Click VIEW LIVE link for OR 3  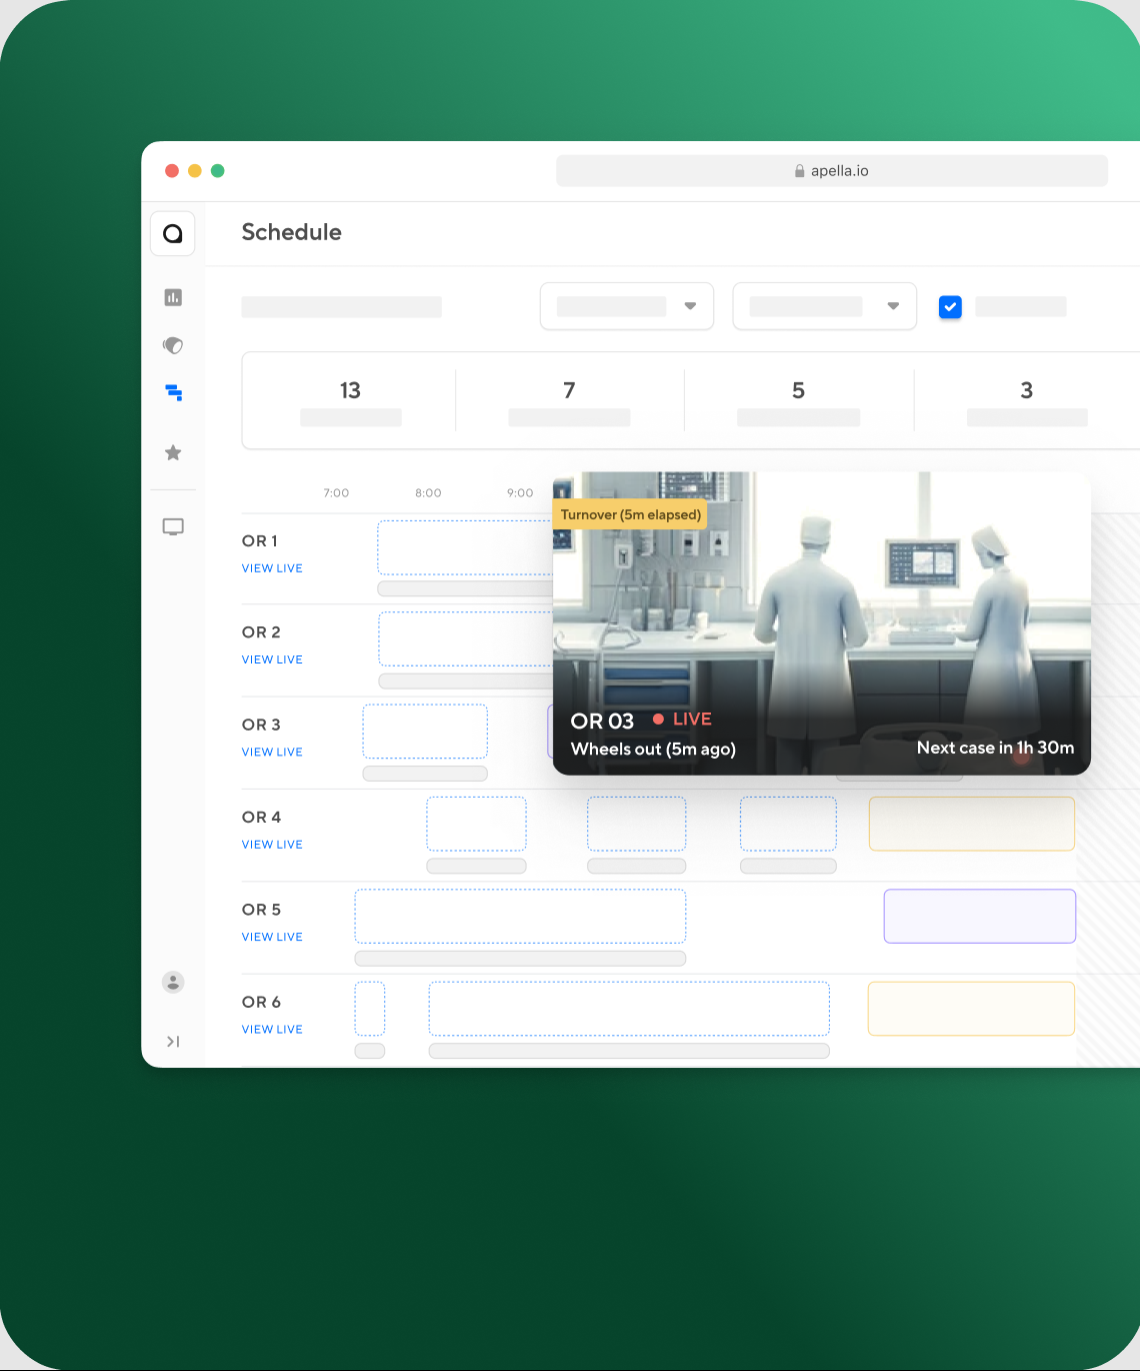[272, 752]
